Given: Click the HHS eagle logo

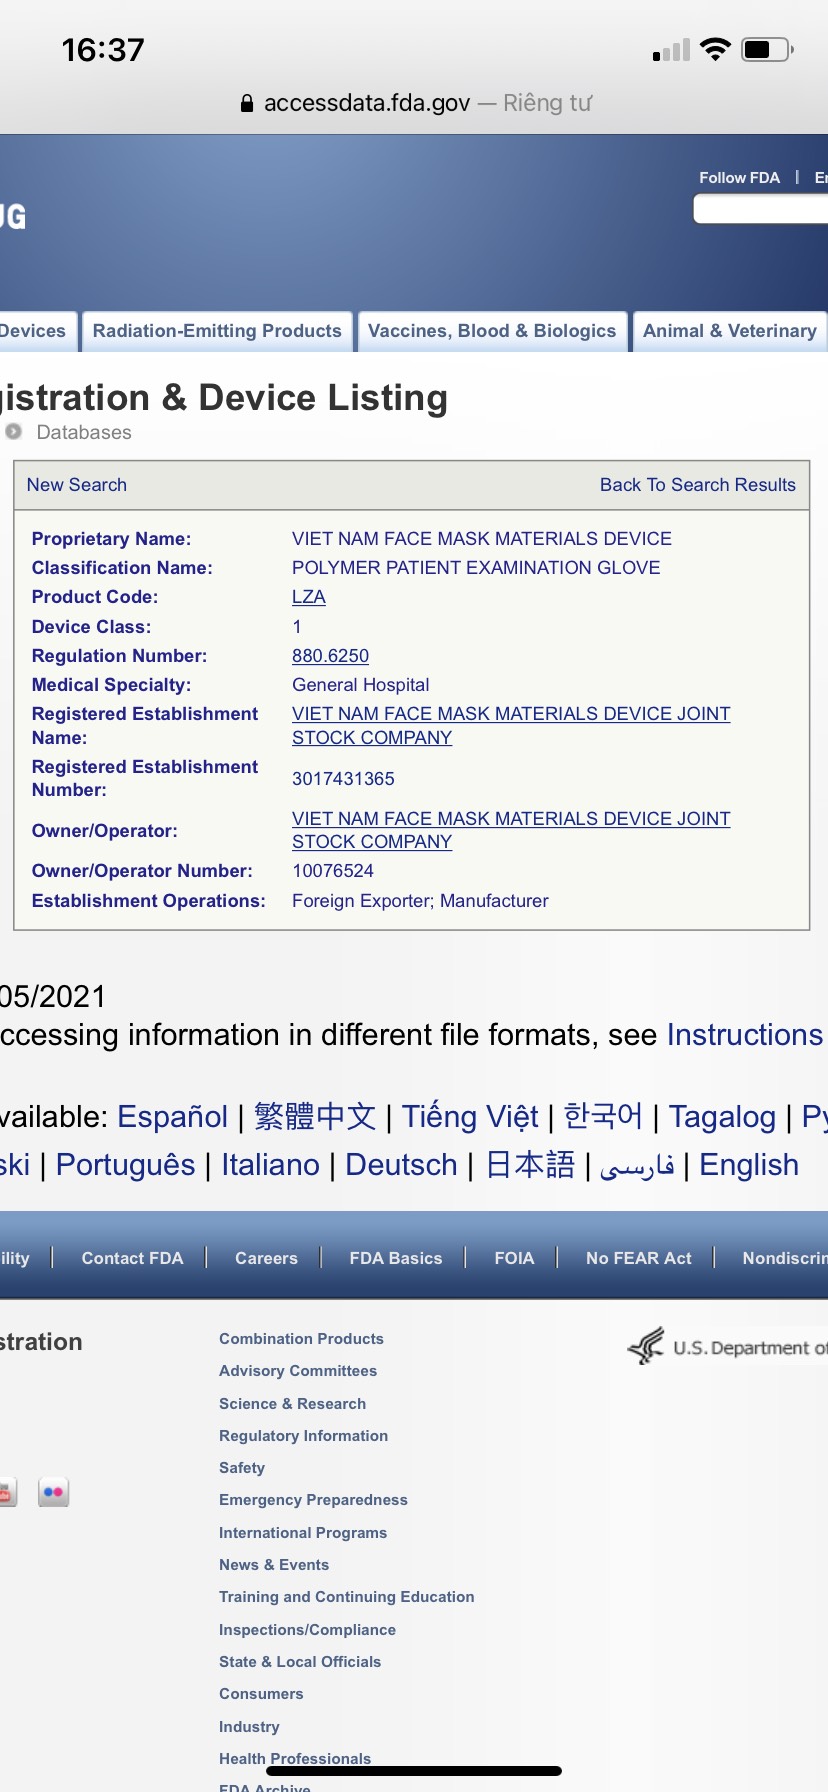Looking at the screenshot, I should [x=646, y=1345].
